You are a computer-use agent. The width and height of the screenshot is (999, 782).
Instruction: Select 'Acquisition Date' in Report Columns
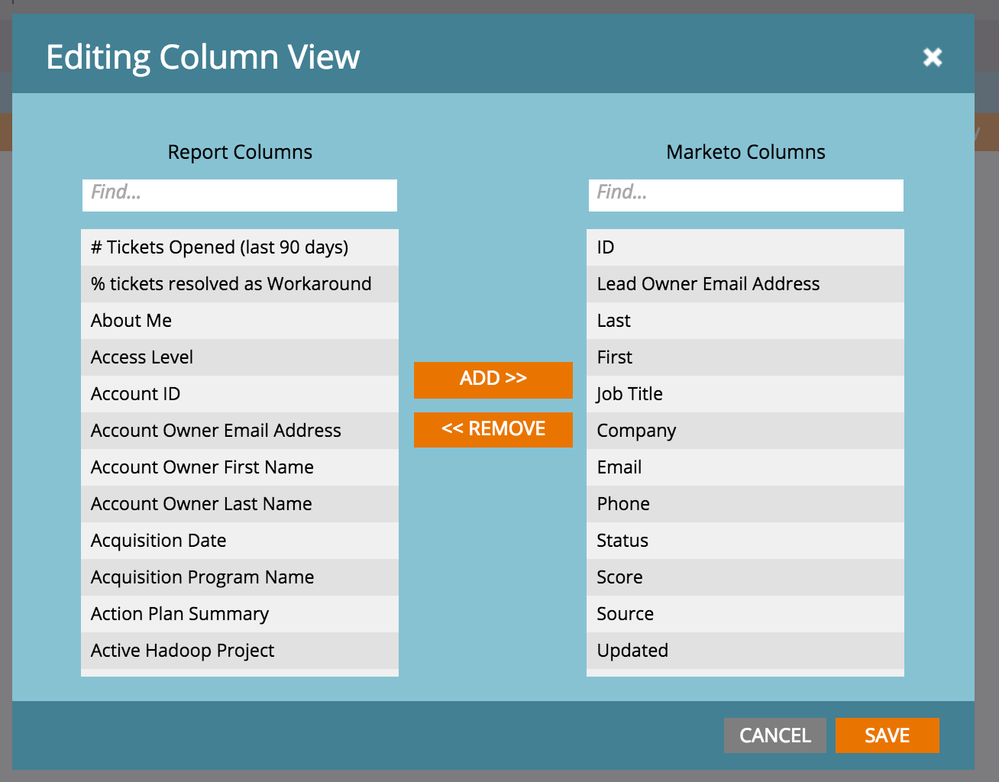tap(240, 540)
